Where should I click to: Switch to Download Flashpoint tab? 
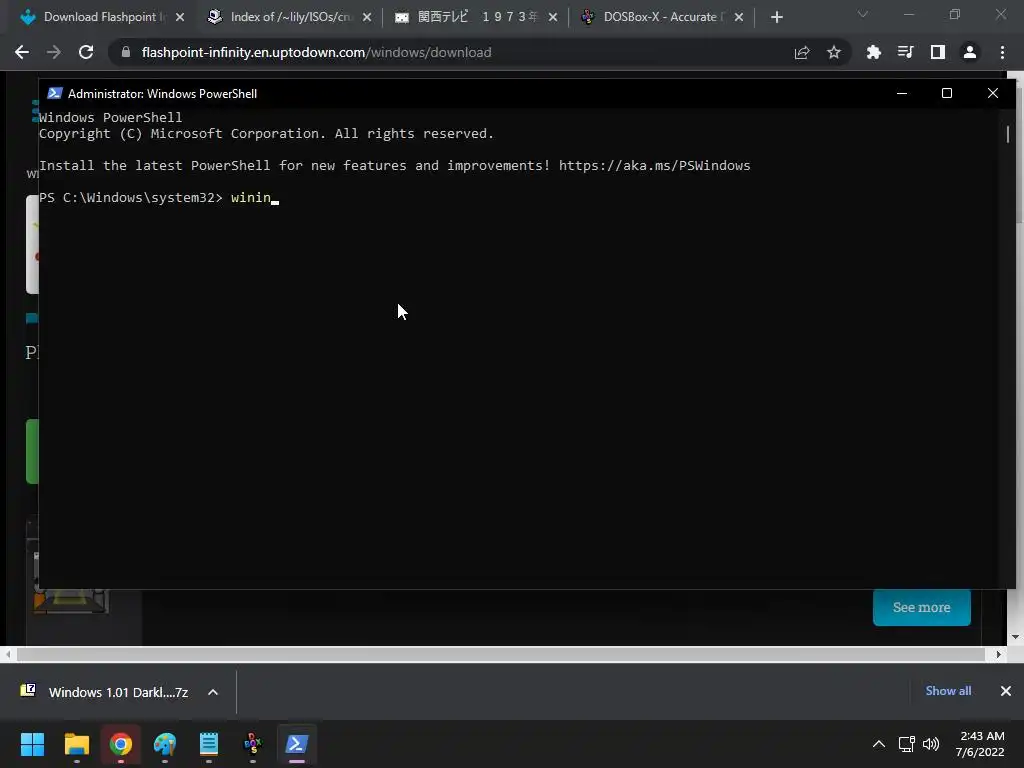[x=93, y=17]
